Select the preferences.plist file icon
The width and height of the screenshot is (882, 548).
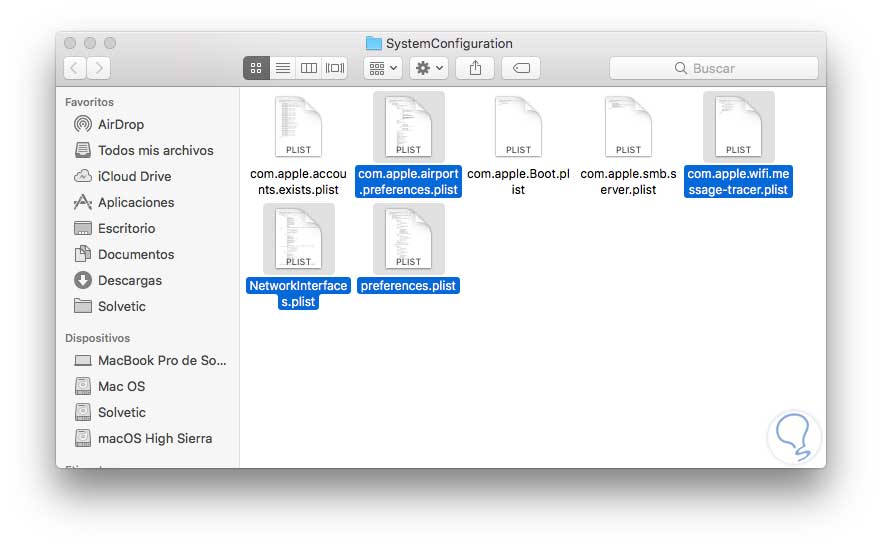point(408,239)
